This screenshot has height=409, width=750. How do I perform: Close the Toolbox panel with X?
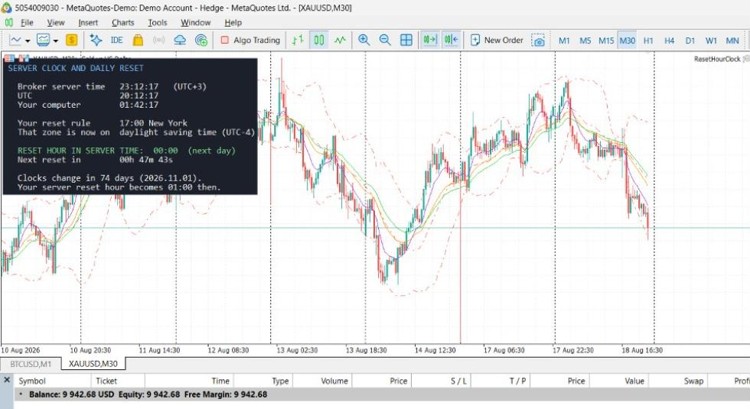pyautogui.click(x=7, y=380)
